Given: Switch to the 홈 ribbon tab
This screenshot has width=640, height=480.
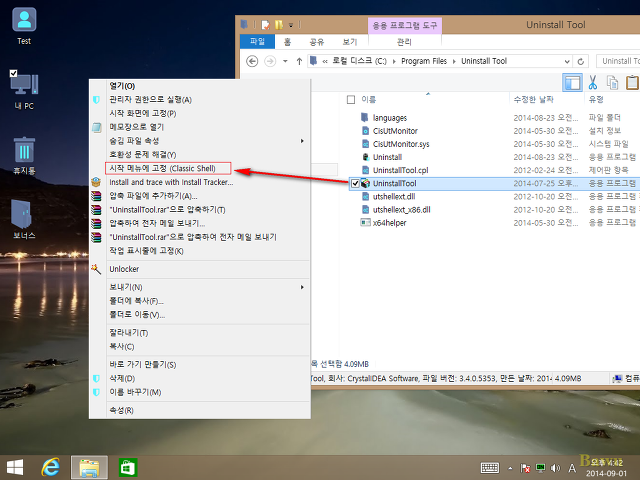Looking at the screenshot, I should coord(287,42).
